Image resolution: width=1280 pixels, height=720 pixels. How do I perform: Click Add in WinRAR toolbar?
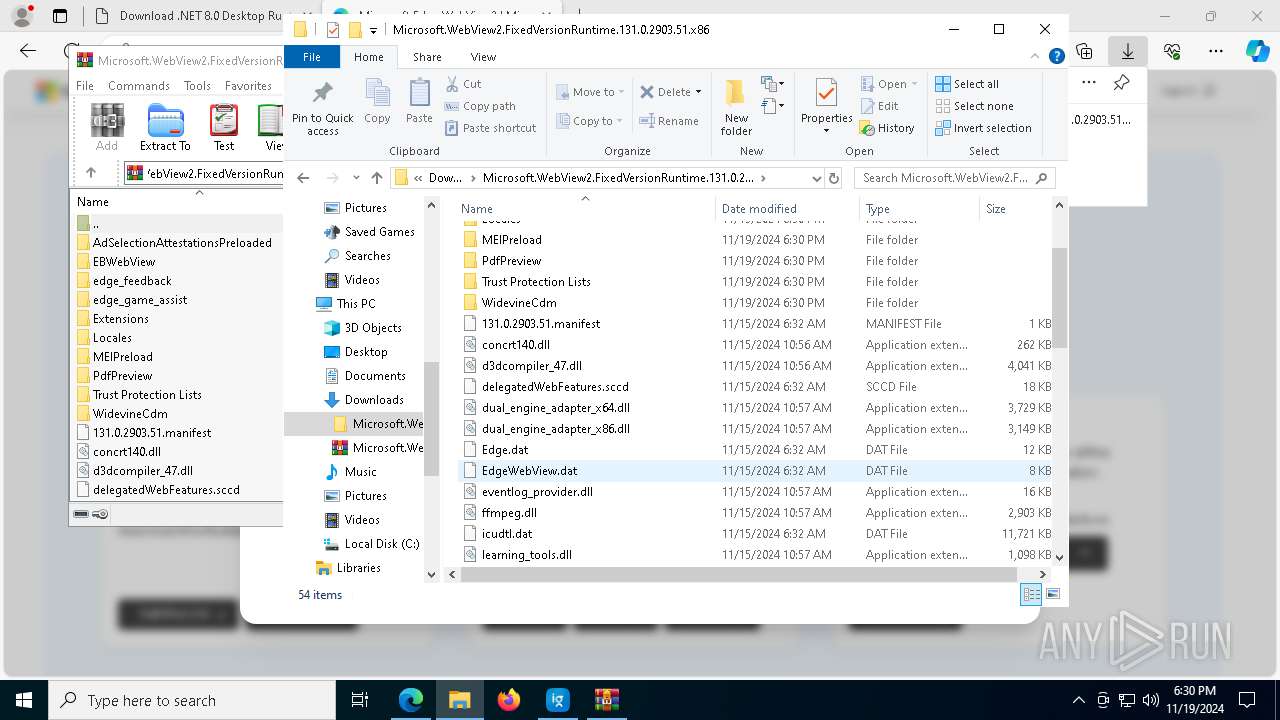[x=107, y=127]
